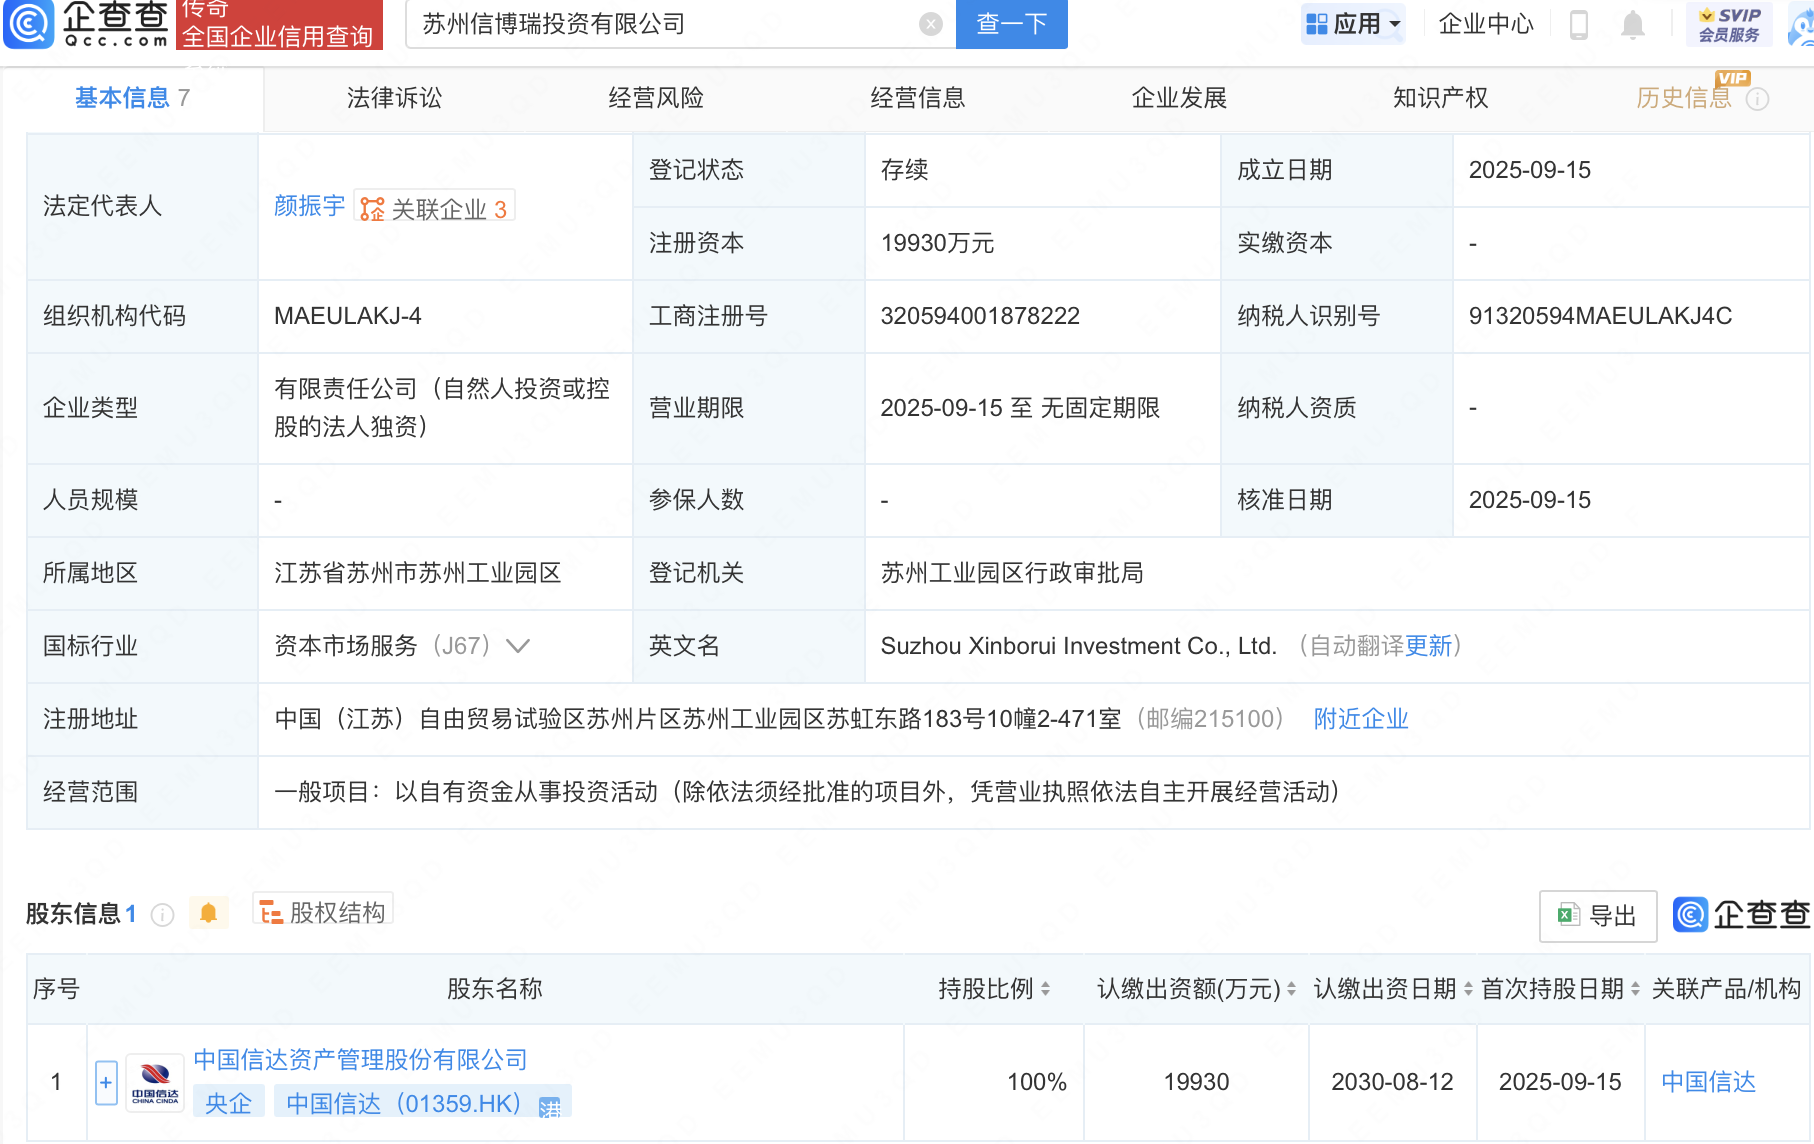Screen dimensions: 1814x1144
Task: Click the mobile phone icon
Action: pyautogui.click(x=1579, y=24)
